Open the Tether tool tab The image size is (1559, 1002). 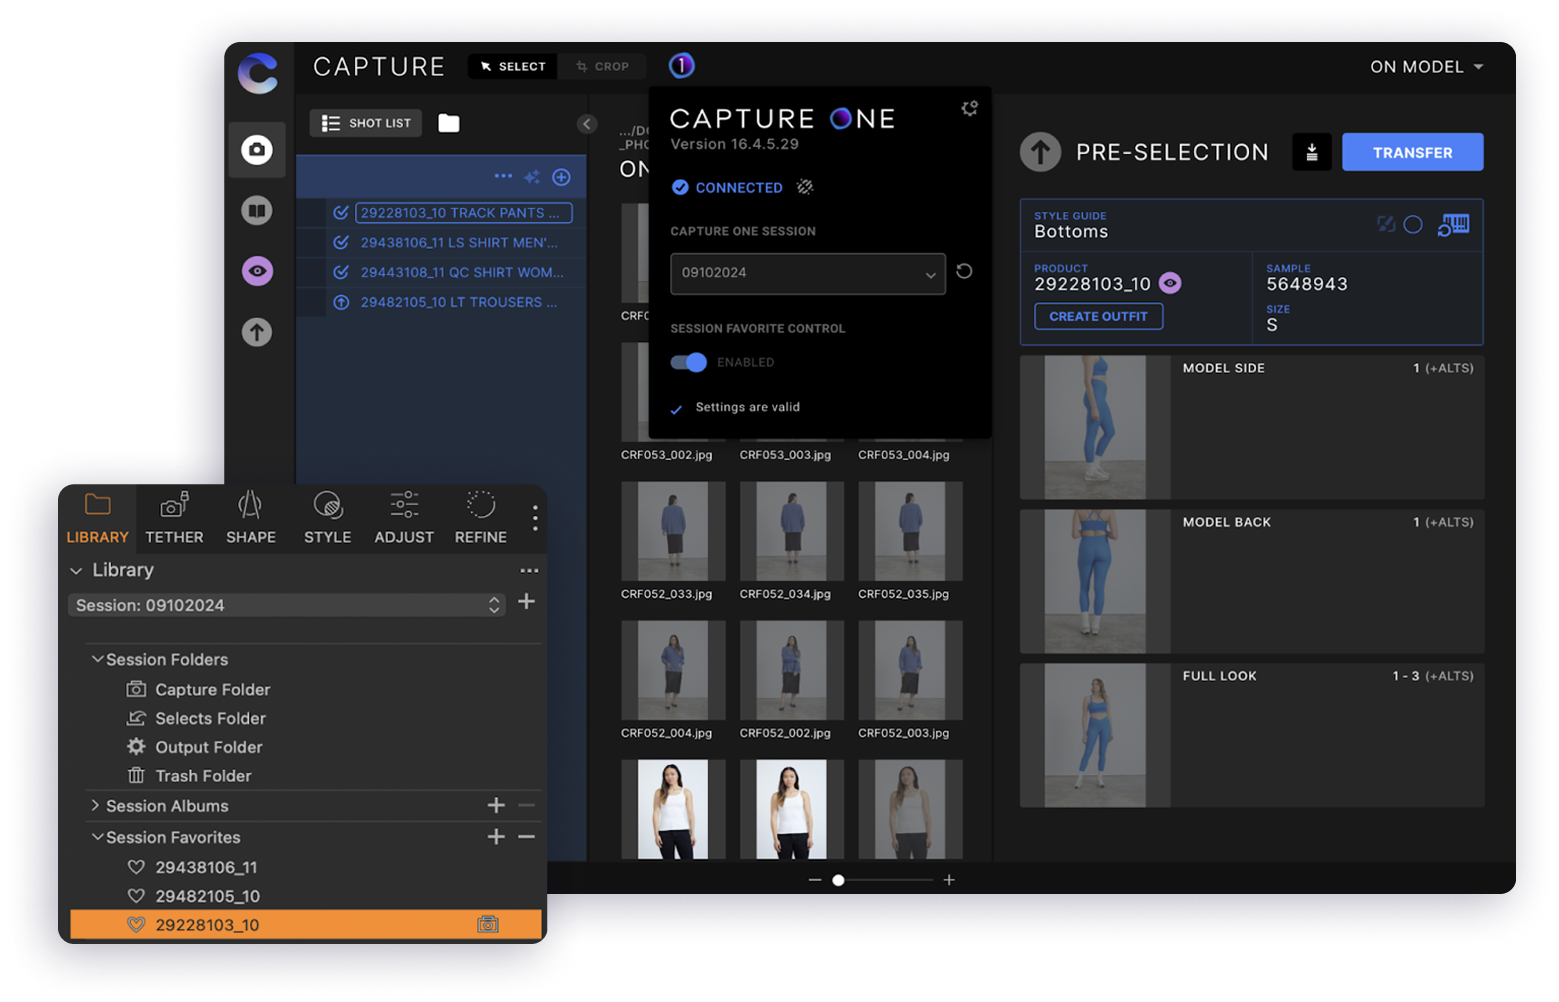coord(174,518)
